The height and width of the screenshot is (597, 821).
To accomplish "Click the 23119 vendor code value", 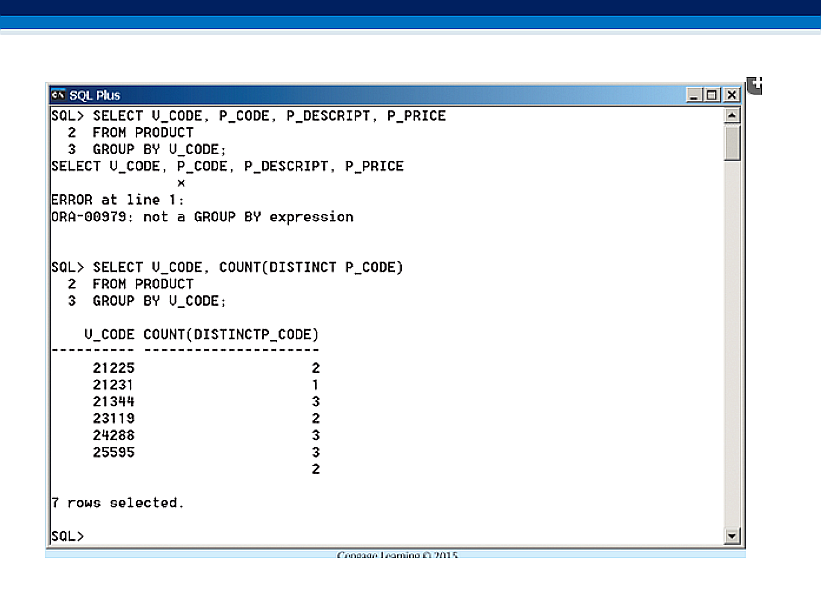I will (x=113, y=418).
